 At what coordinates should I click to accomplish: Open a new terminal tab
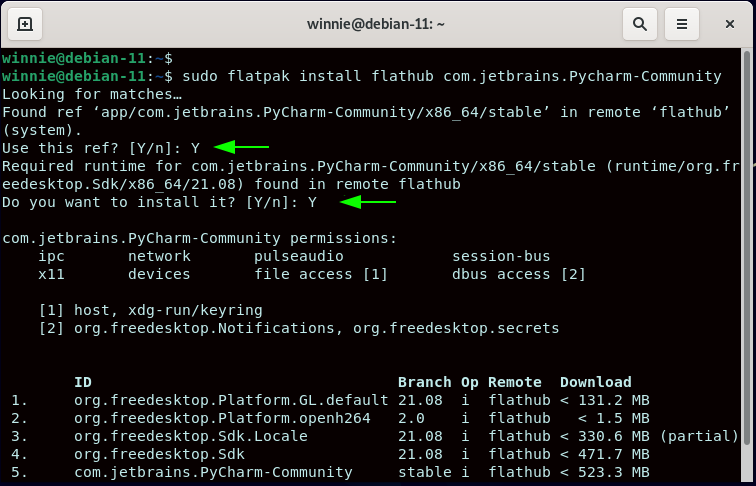24,23
